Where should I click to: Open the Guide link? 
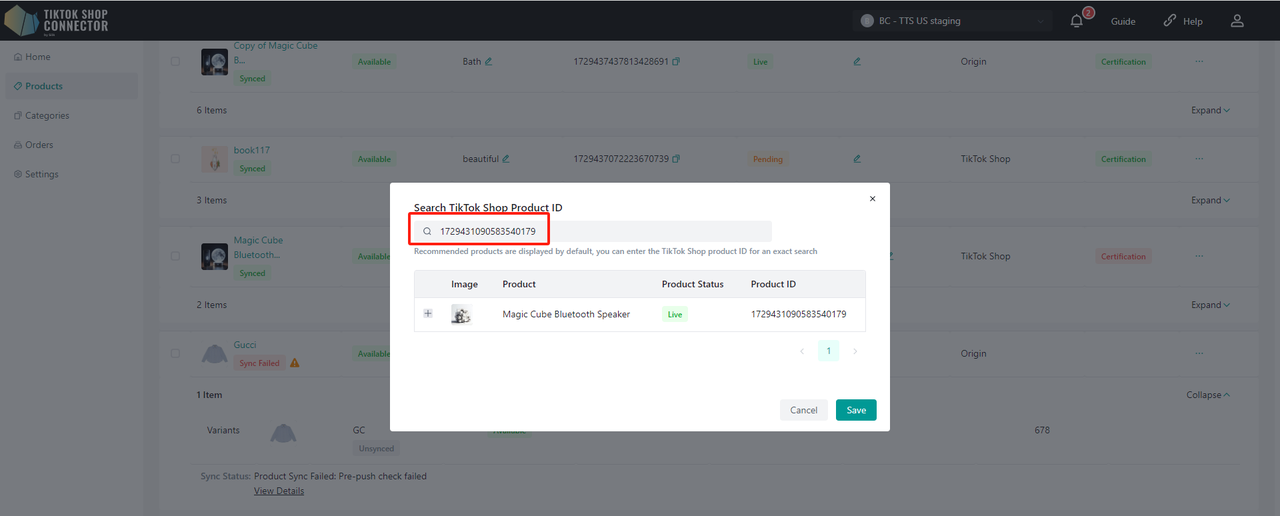[1123, 21]
